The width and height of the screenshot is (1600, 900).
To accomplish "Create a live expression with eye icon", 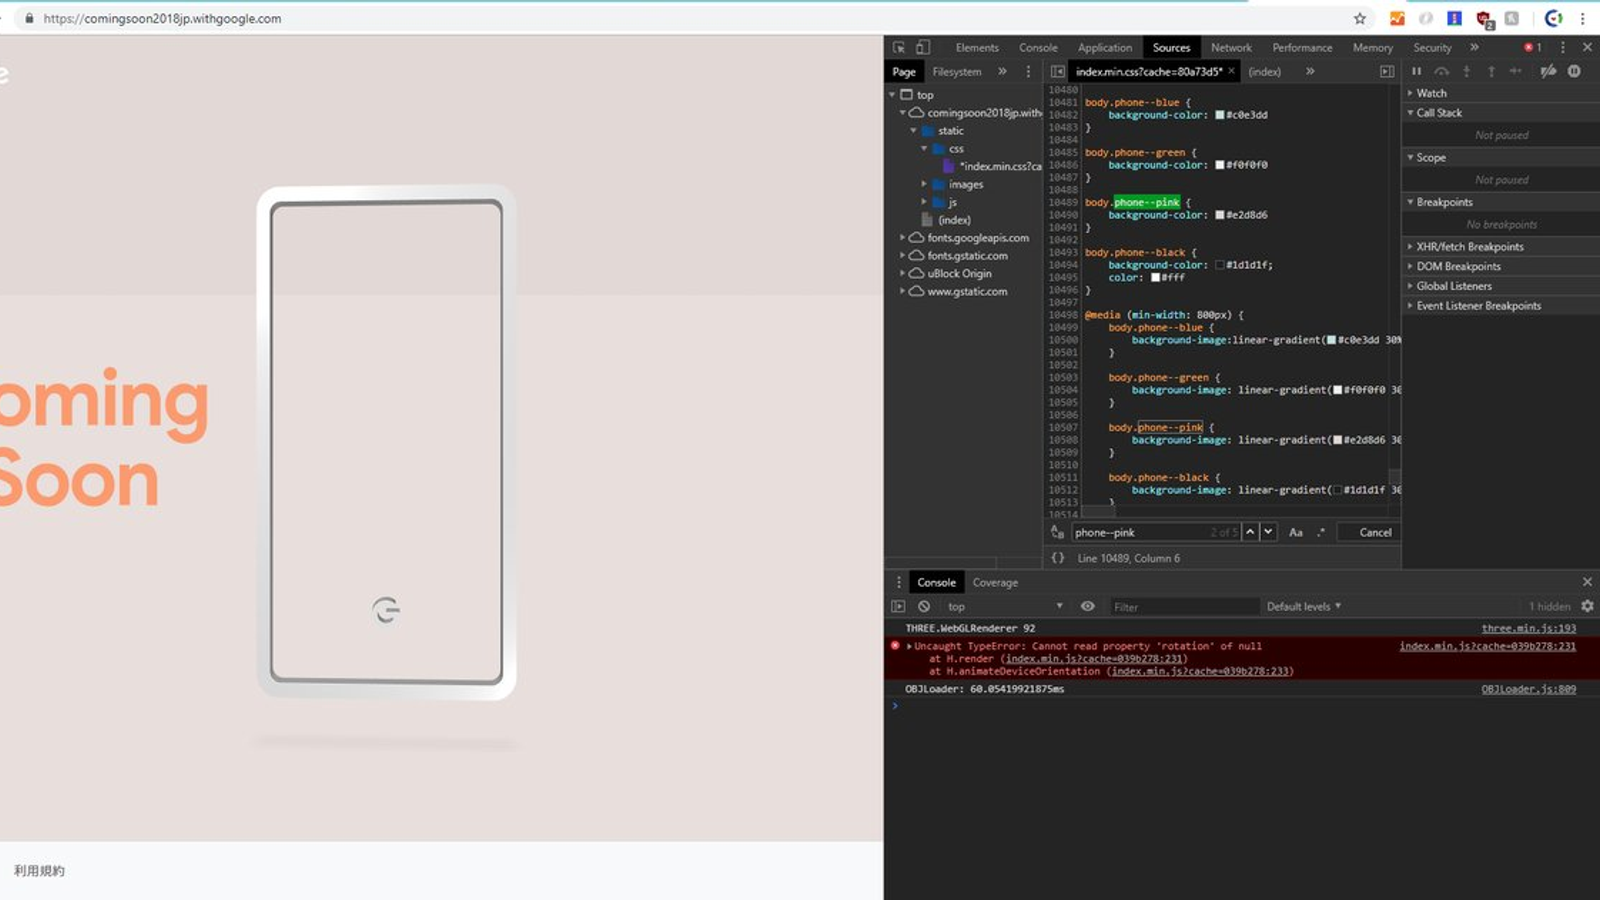I will coord(1088,606).
